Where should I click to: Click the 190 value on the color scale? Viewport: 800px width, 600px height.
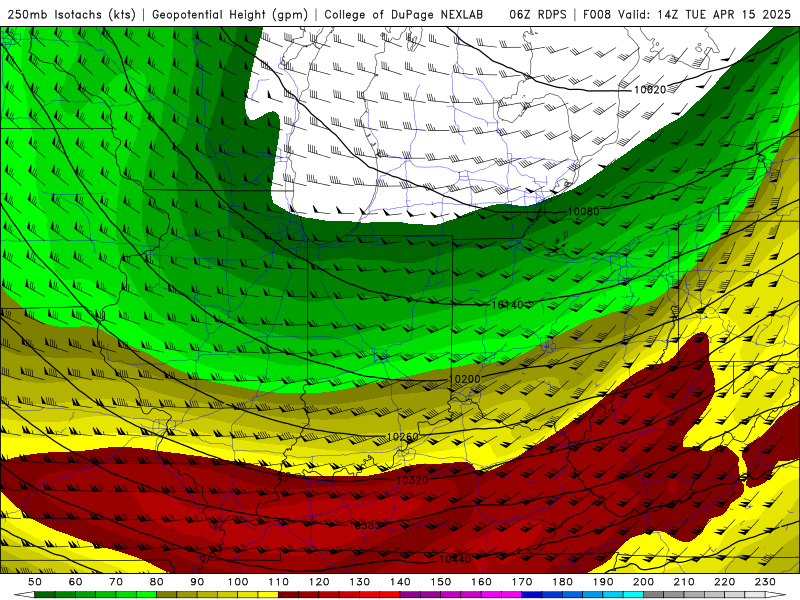[604, 582]
